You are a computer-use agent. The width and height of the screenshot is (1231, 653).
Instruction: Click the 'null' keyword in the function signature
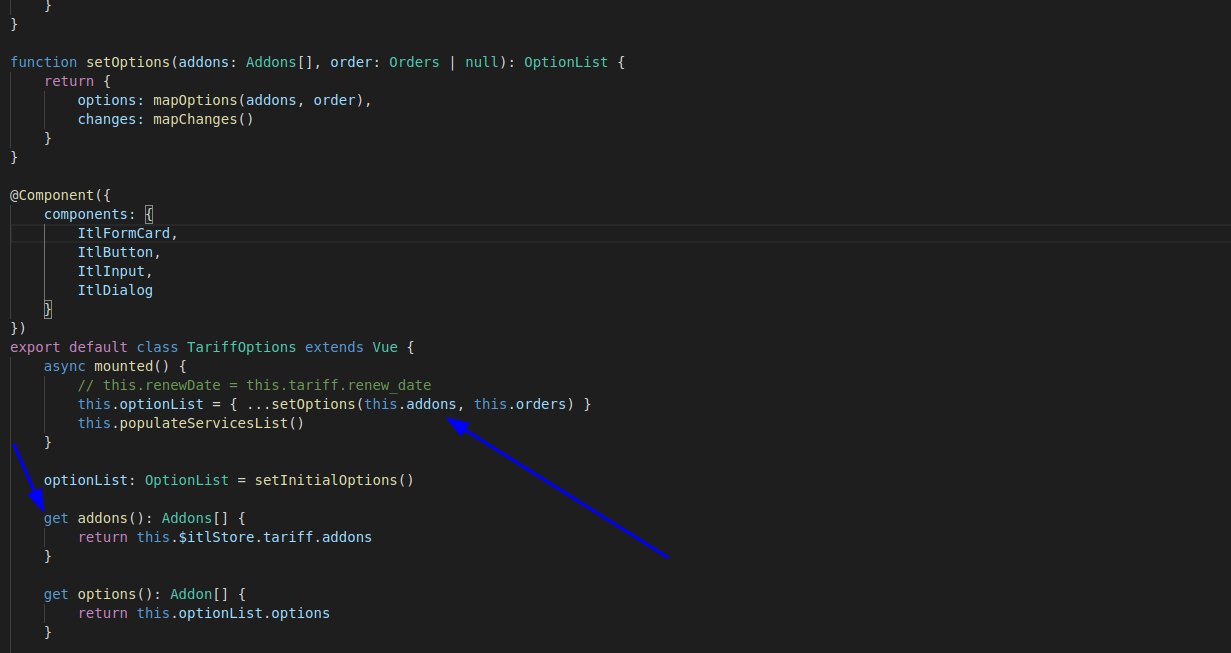(482, 62)
